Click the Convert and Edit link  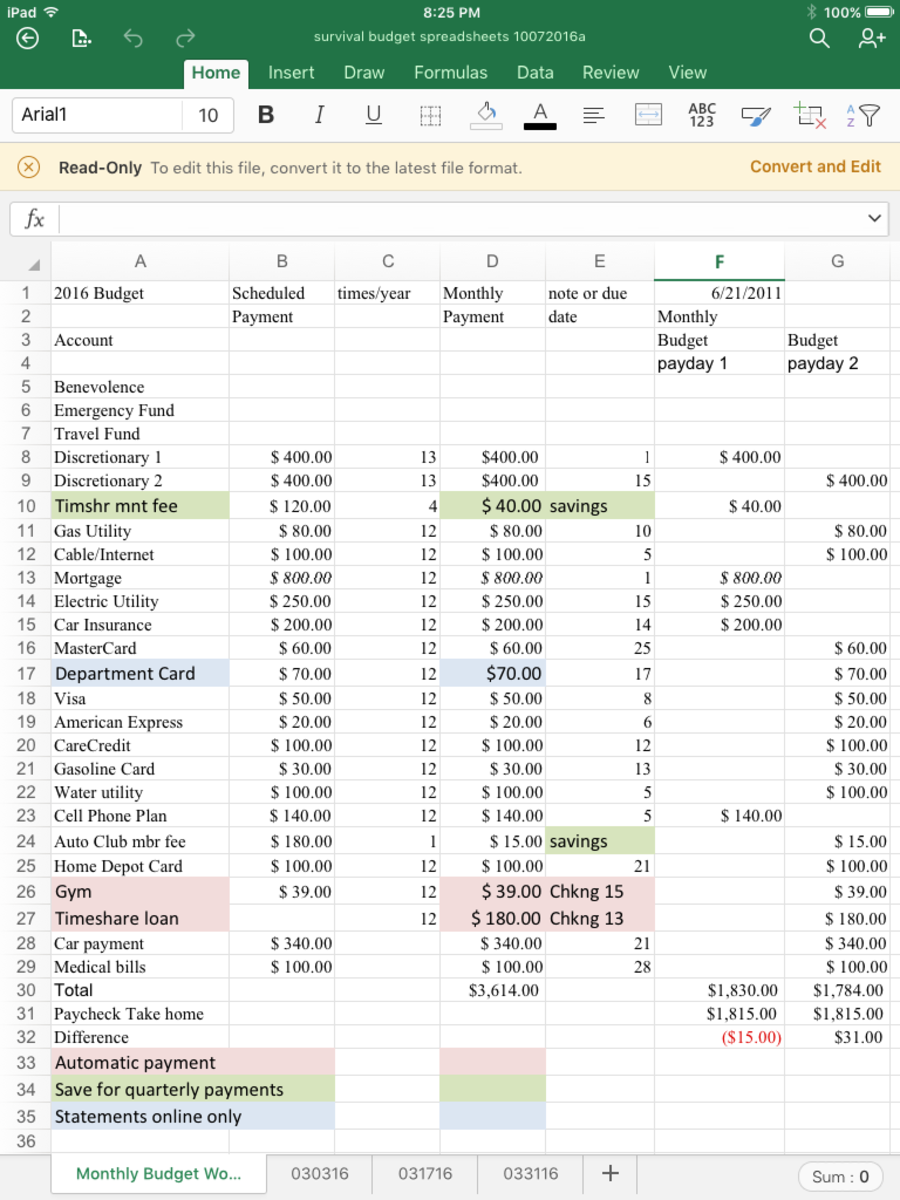[x=815, y=167]
